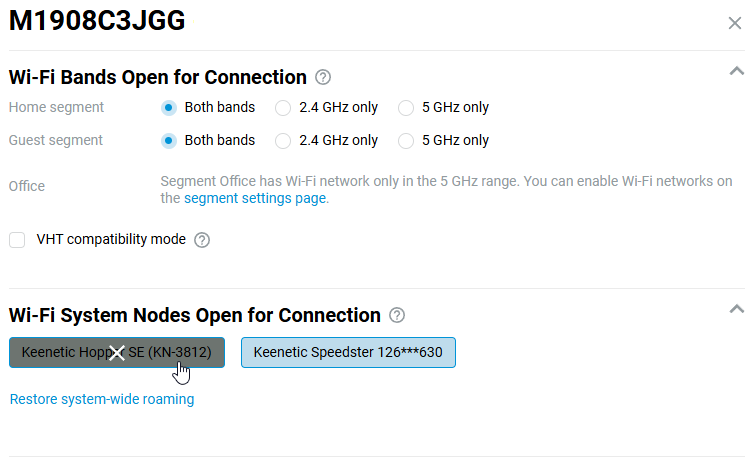
Task: Close the M1908C3JGG device panel
Action: [x=735, y=23]
